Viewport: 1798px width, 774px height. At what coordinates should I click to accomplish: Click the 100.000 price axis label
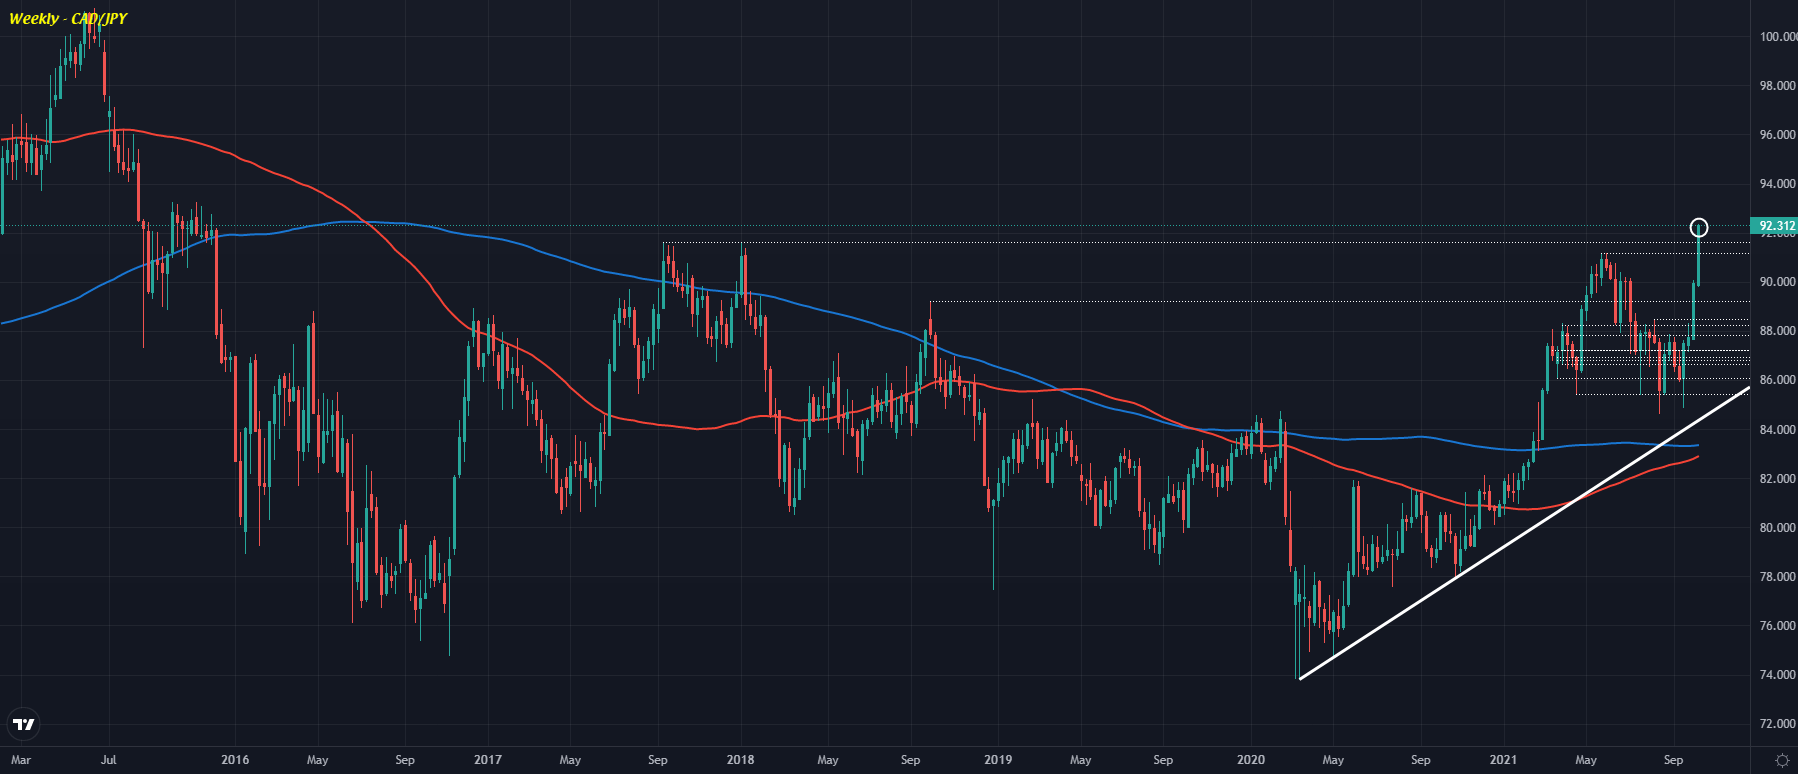click(1778, 37)
